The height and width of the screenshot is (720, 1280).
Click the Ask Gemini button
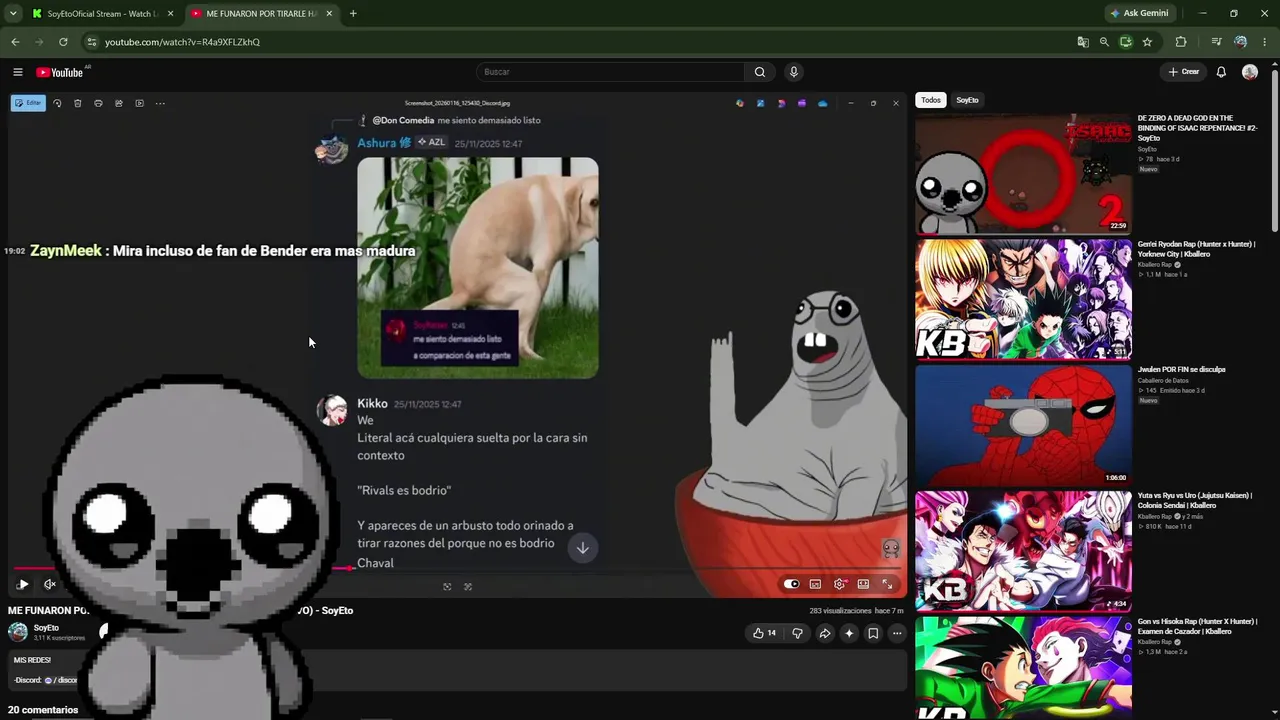pos(1138,14)
